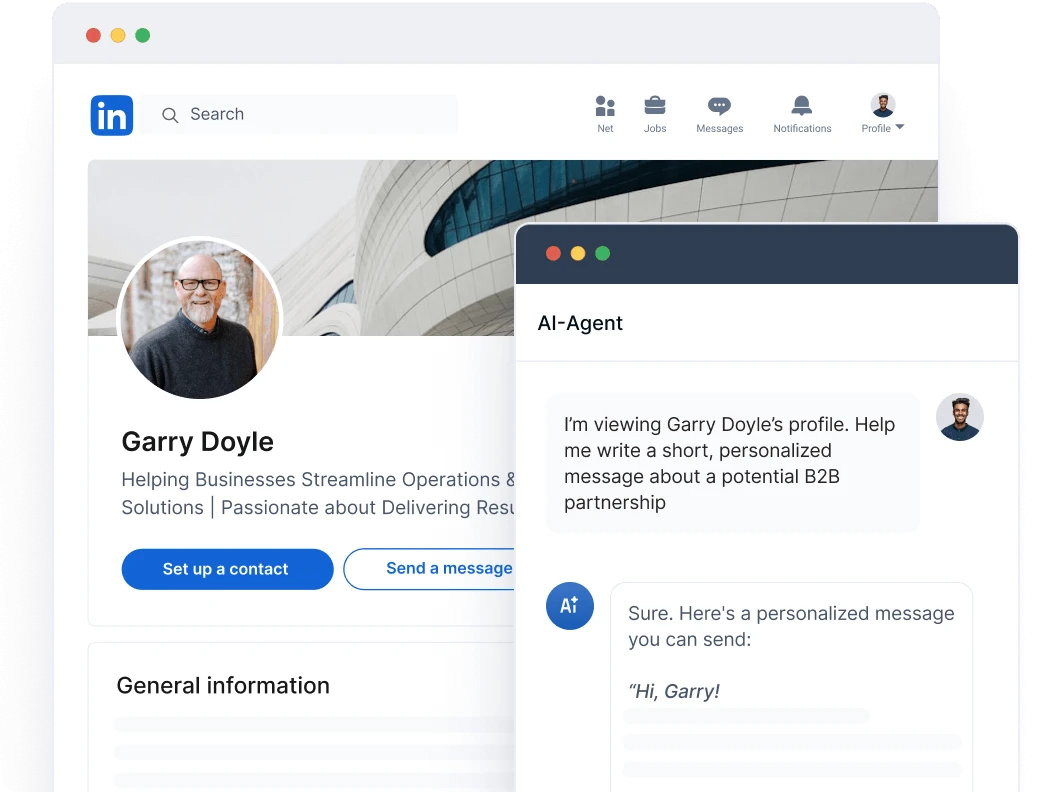Click the AI-Agent window title
Image resolution: width=1048 pixels, height=792 pixels.
click(x=579, y=323)
